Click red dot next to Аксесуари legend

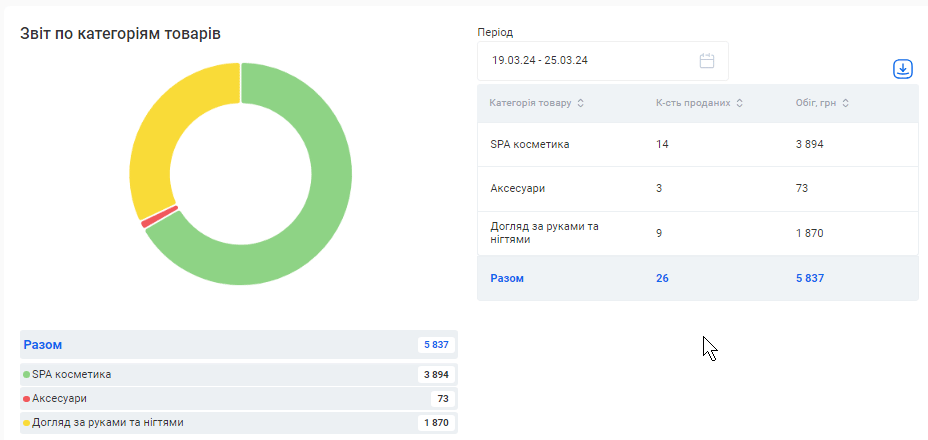[x=27, y=399]
